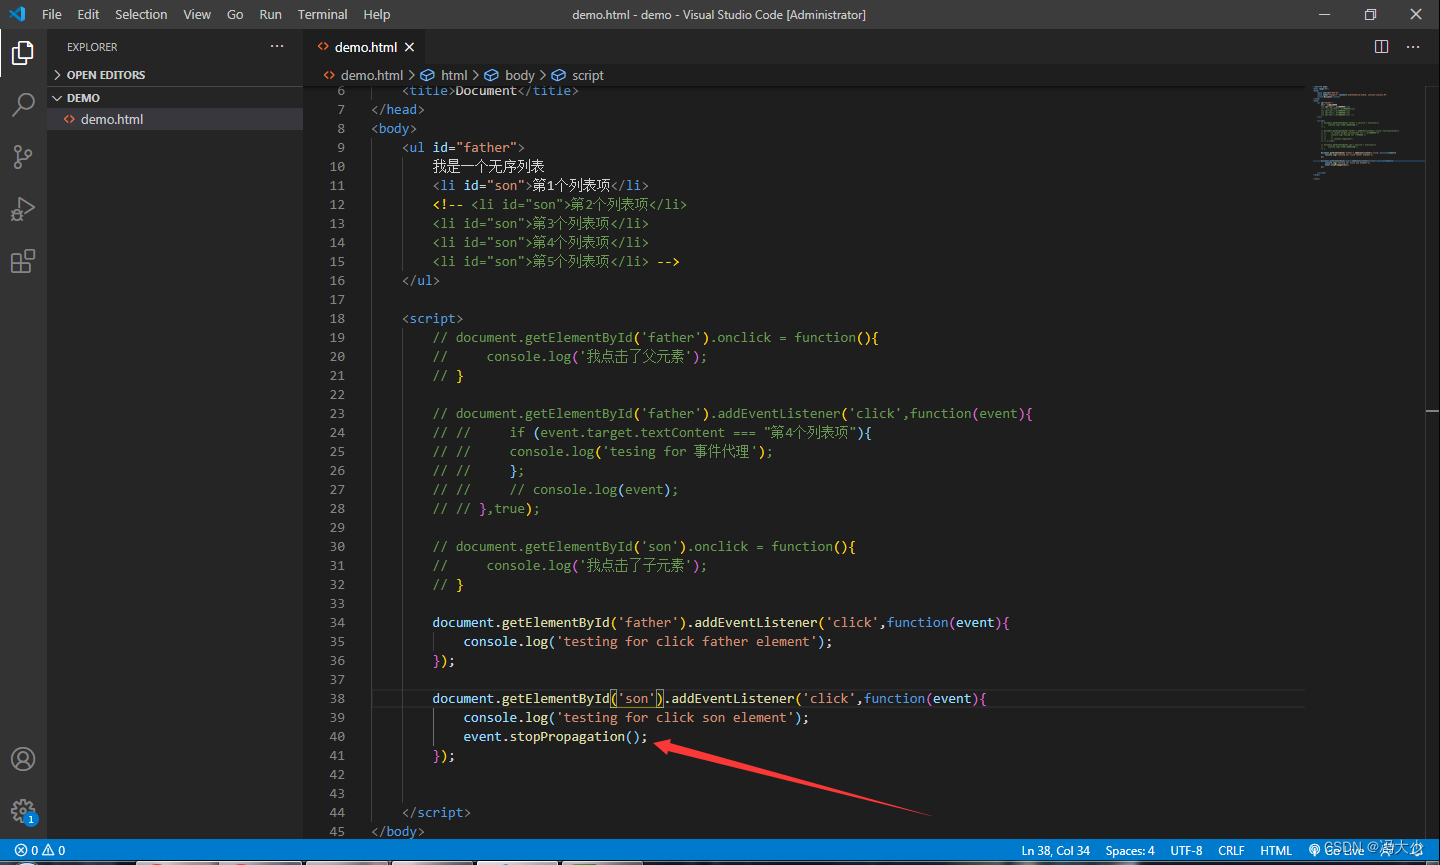Viewport: 1440px width, 865px height.
Task: Click the </head> tag on line 7
Action: pyautogui.click(x=398, y=110)
